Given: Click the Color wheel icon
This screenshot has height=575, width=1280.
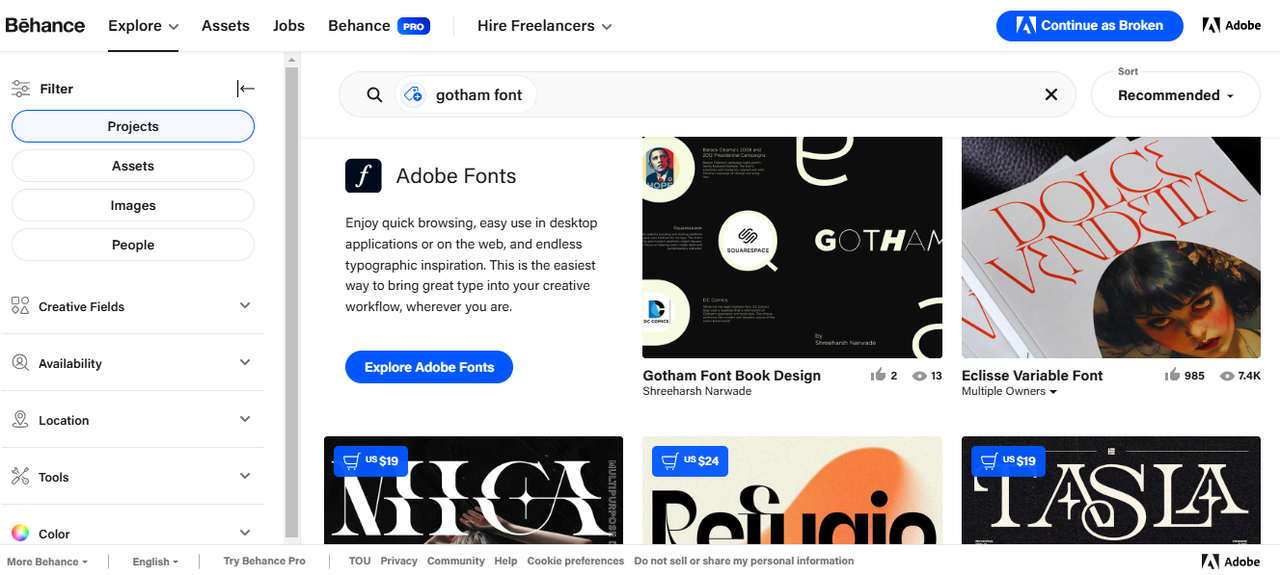Looking at the screenshot, I should [20, 534].
